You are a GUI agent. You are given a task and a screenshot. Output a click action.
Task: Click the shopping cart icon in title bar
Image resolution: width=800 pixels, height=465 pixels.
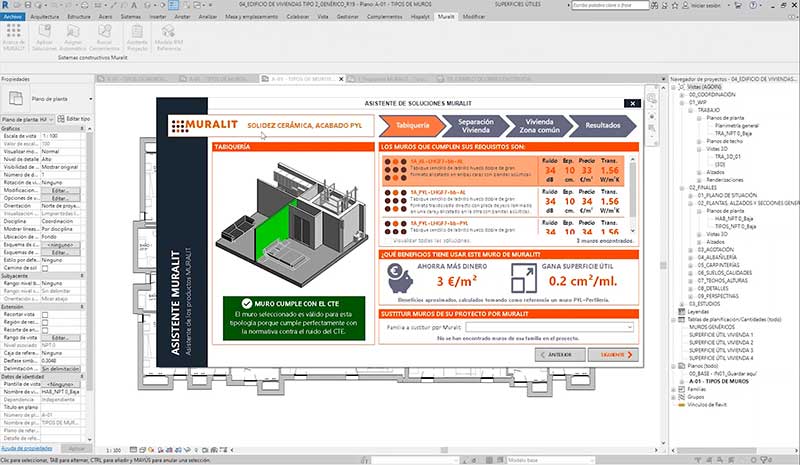tap(737, 6)
